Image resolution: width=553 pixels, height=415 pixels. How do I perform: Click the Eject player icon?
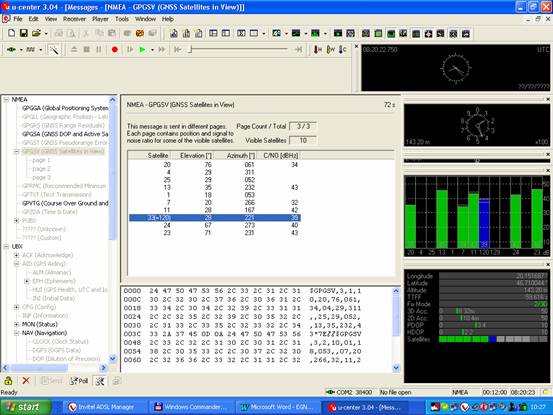pyautogui.click(x=74, y=50)
